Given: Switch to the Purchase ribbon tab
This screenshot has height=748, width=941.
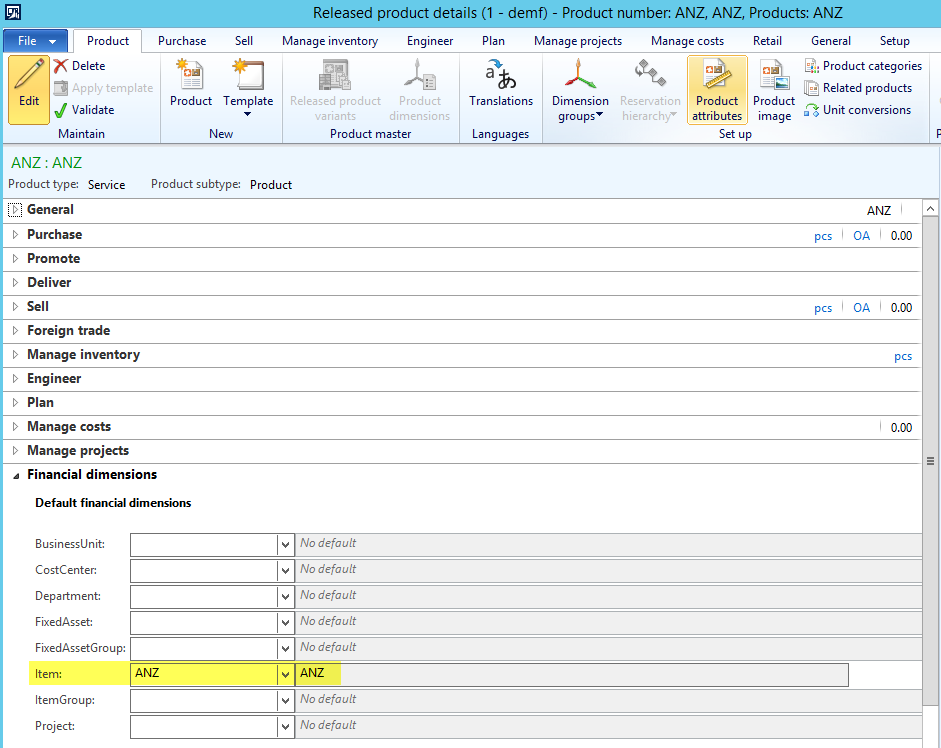Looking at the screenshot, I should [x=182, y=41].
